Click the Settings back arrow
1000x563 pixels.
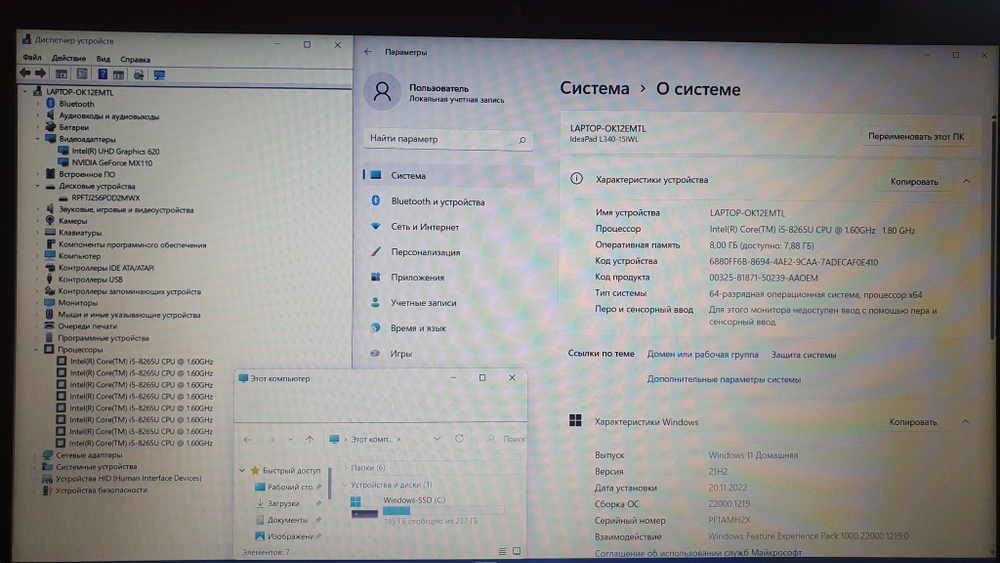pos(368,52)
